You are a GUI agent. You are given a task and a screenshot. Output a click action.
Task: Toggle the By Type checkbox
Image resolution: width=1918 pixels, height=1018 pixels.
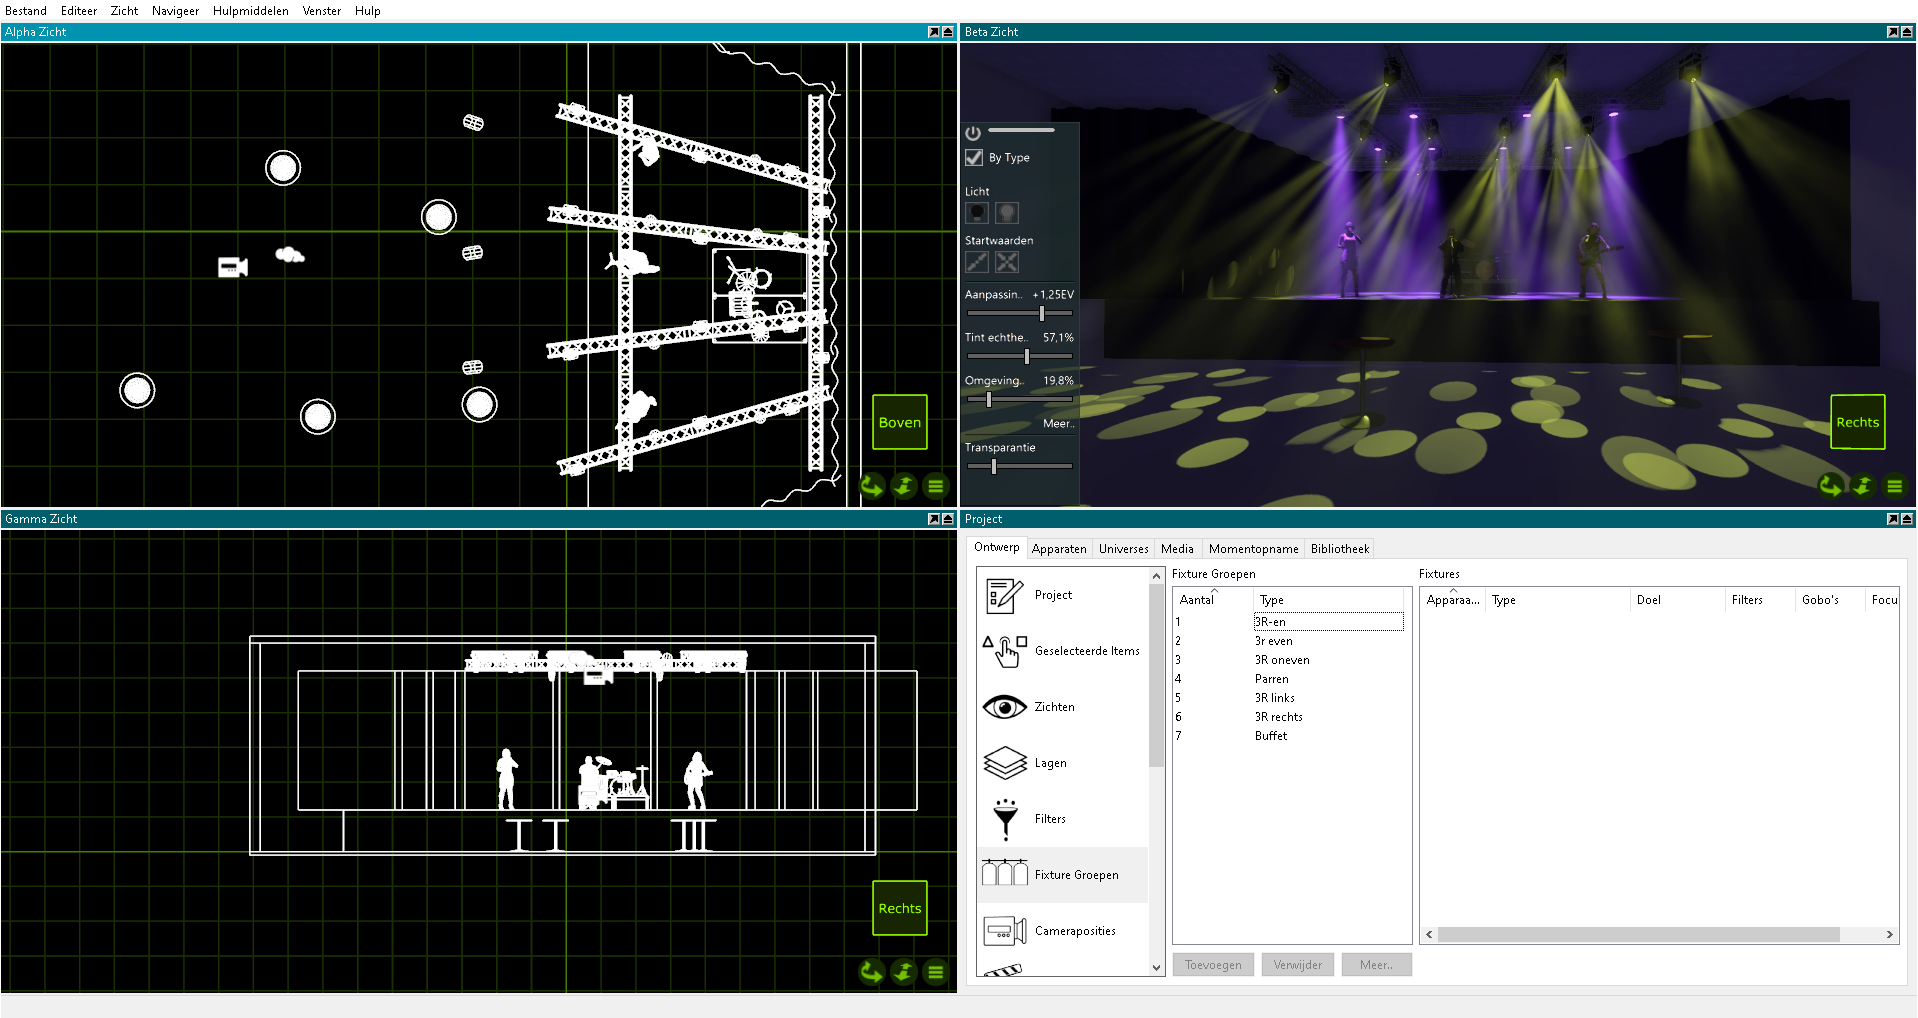[x=974, y=158]
